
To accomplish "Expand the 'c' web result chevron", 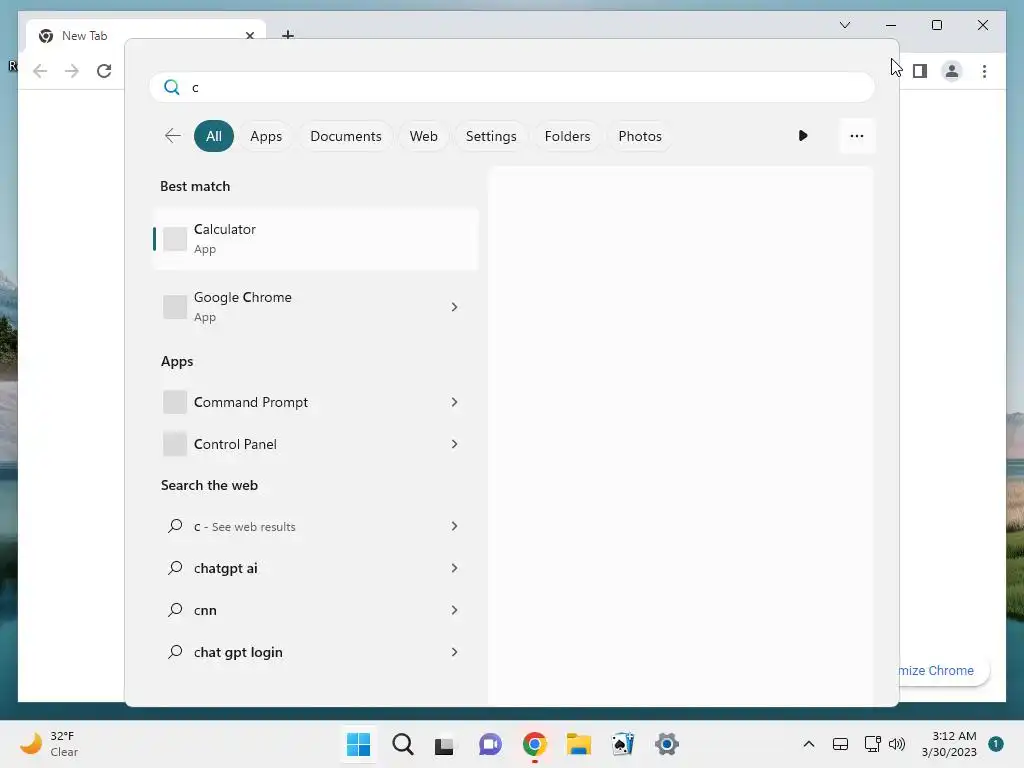I will pyautogui.click(x=455, y=526).
